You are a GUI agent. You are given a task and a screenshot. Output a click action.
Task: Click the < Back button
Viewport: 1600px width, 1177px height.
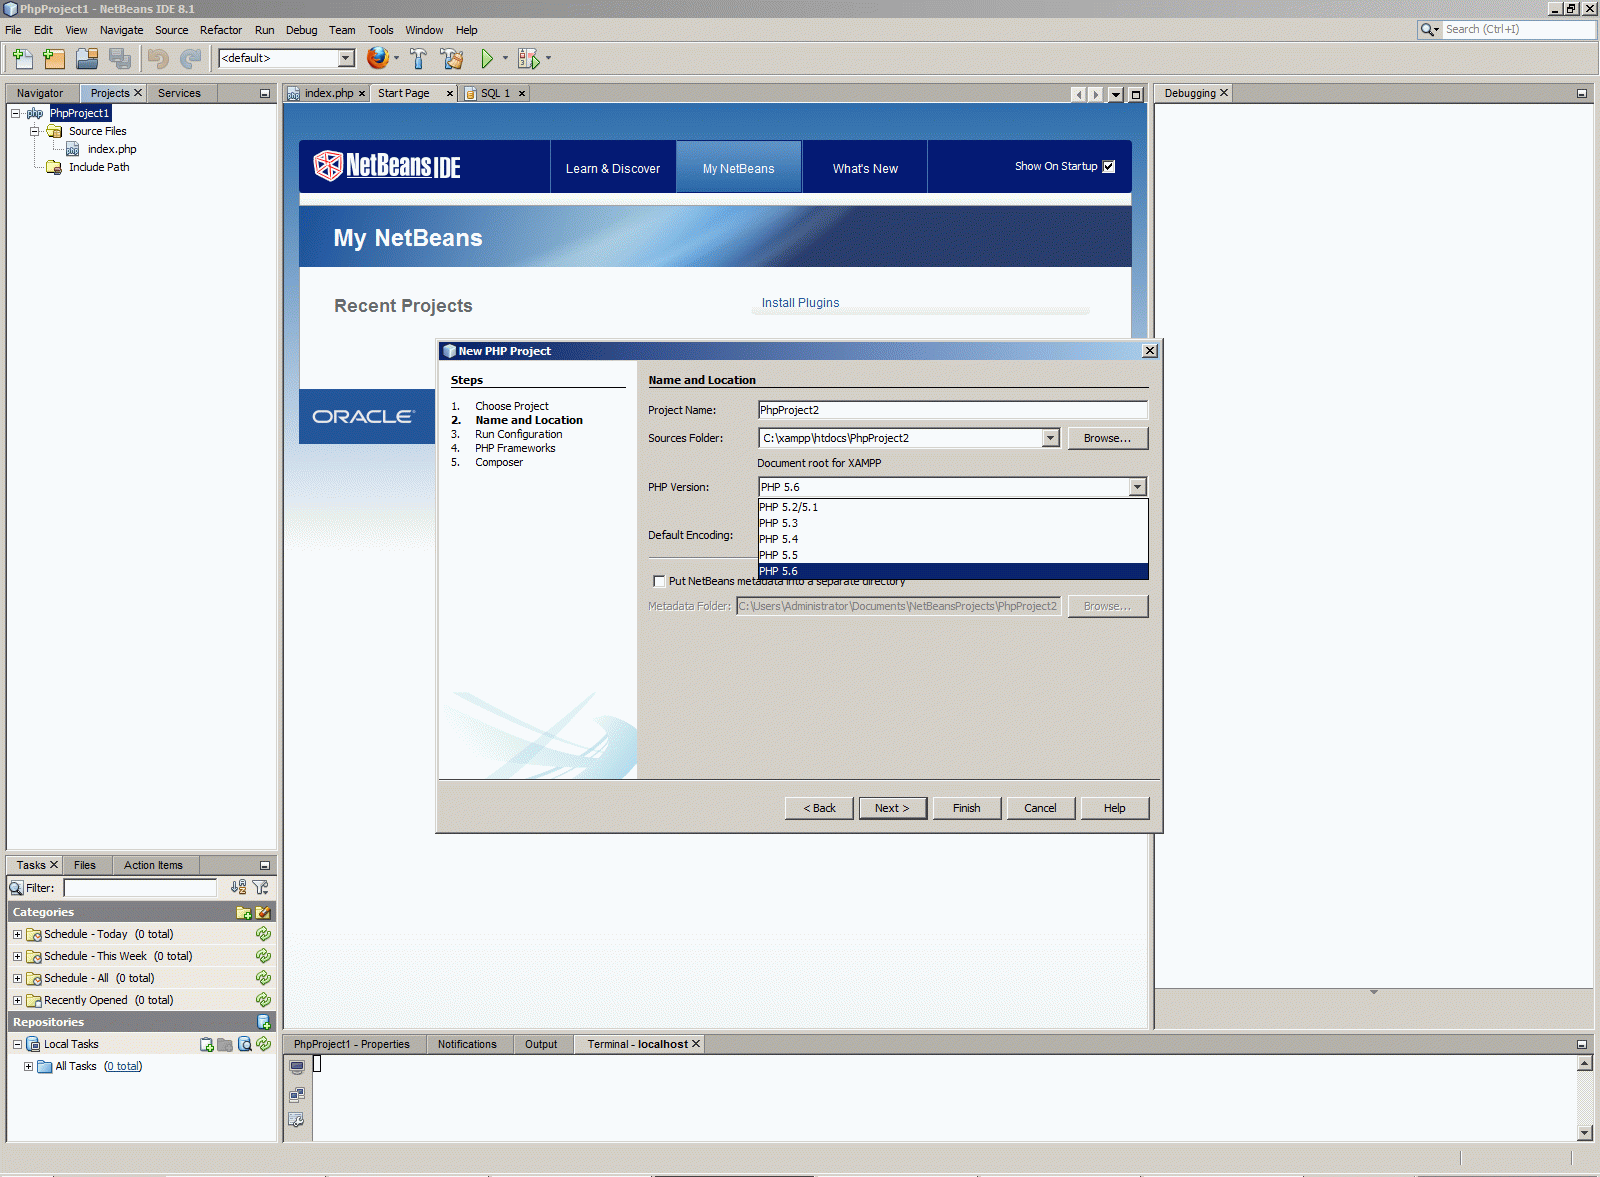click(819, 808)
